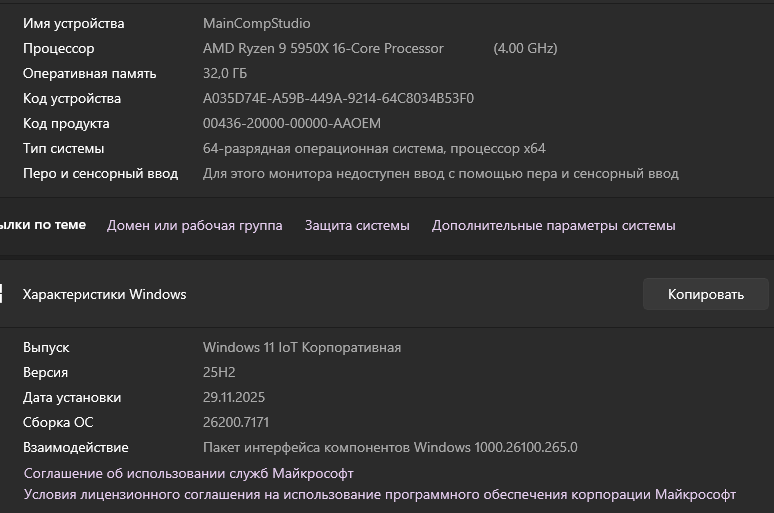The image size is (774, 513).
Task: Open the Домен или рабочая группа link
Action: point(194,226)
